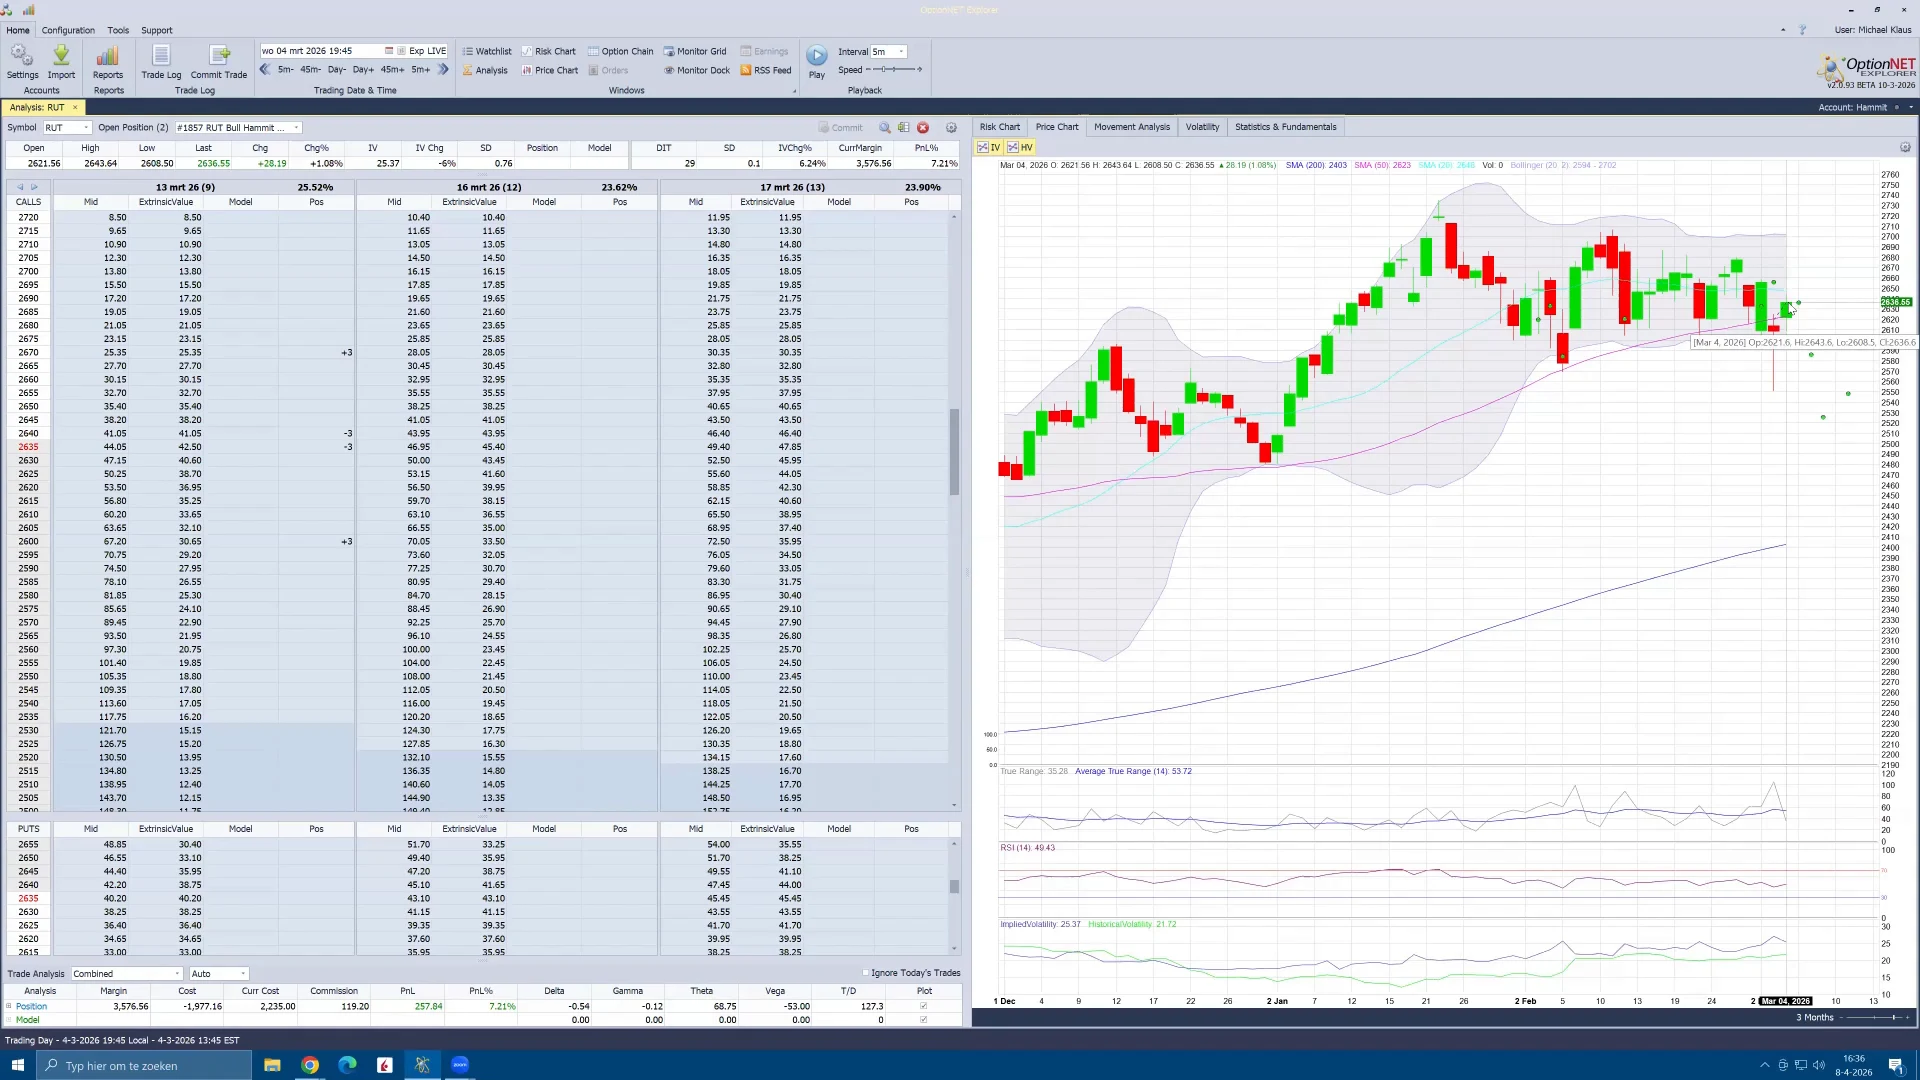Switch to the Movement Analysis tab

[x=1132, y=127]
